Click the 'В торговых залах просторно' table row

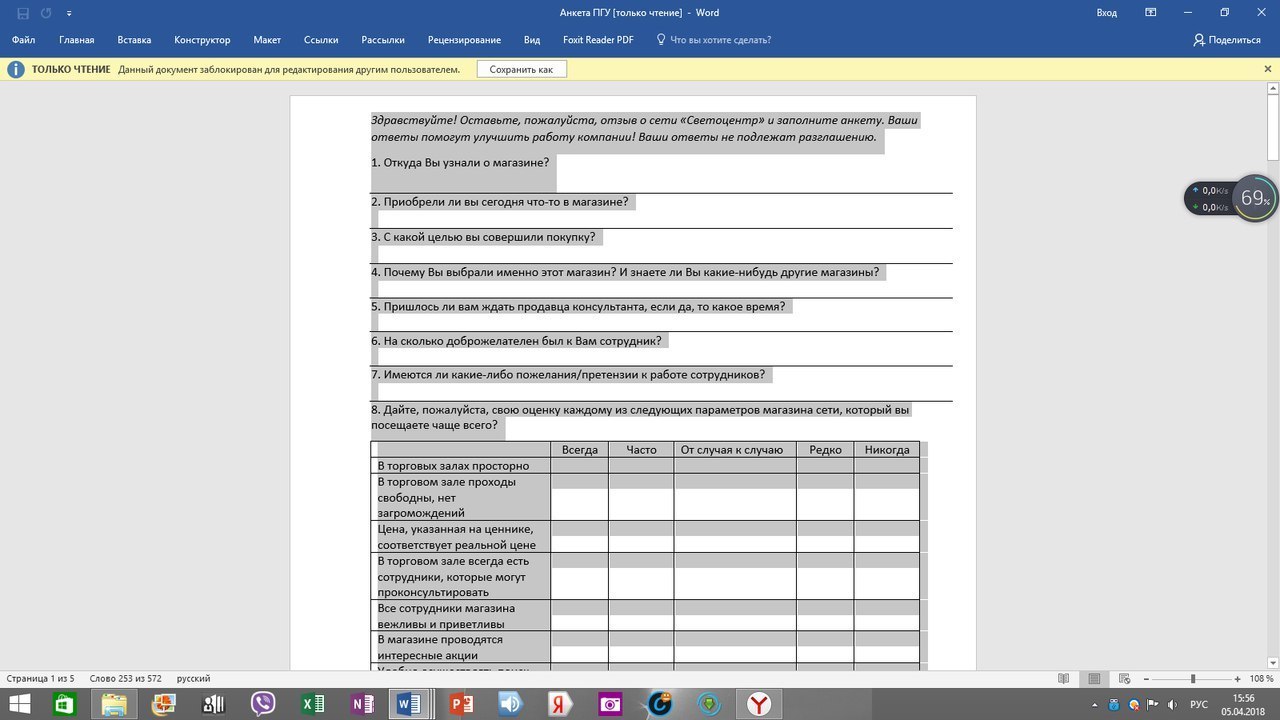(645, 466)
